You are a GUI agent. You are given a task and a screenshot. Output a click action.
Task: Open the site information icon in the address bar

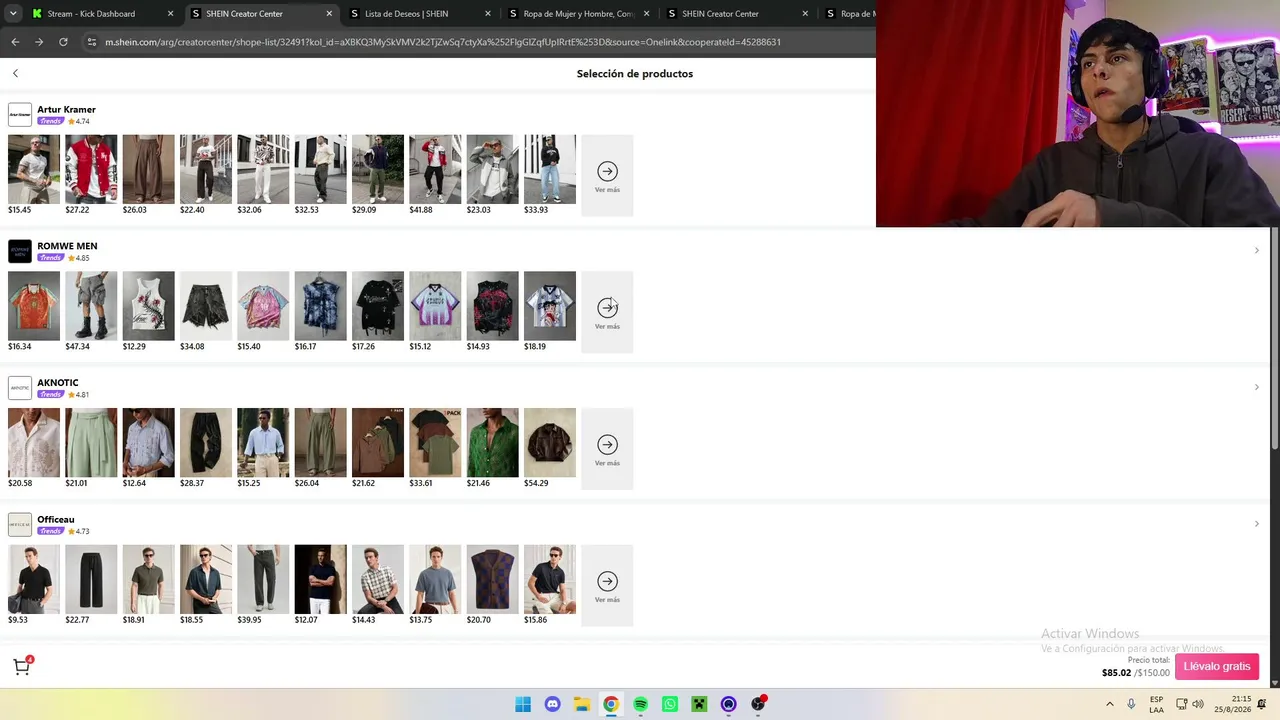tap(92, 42)
